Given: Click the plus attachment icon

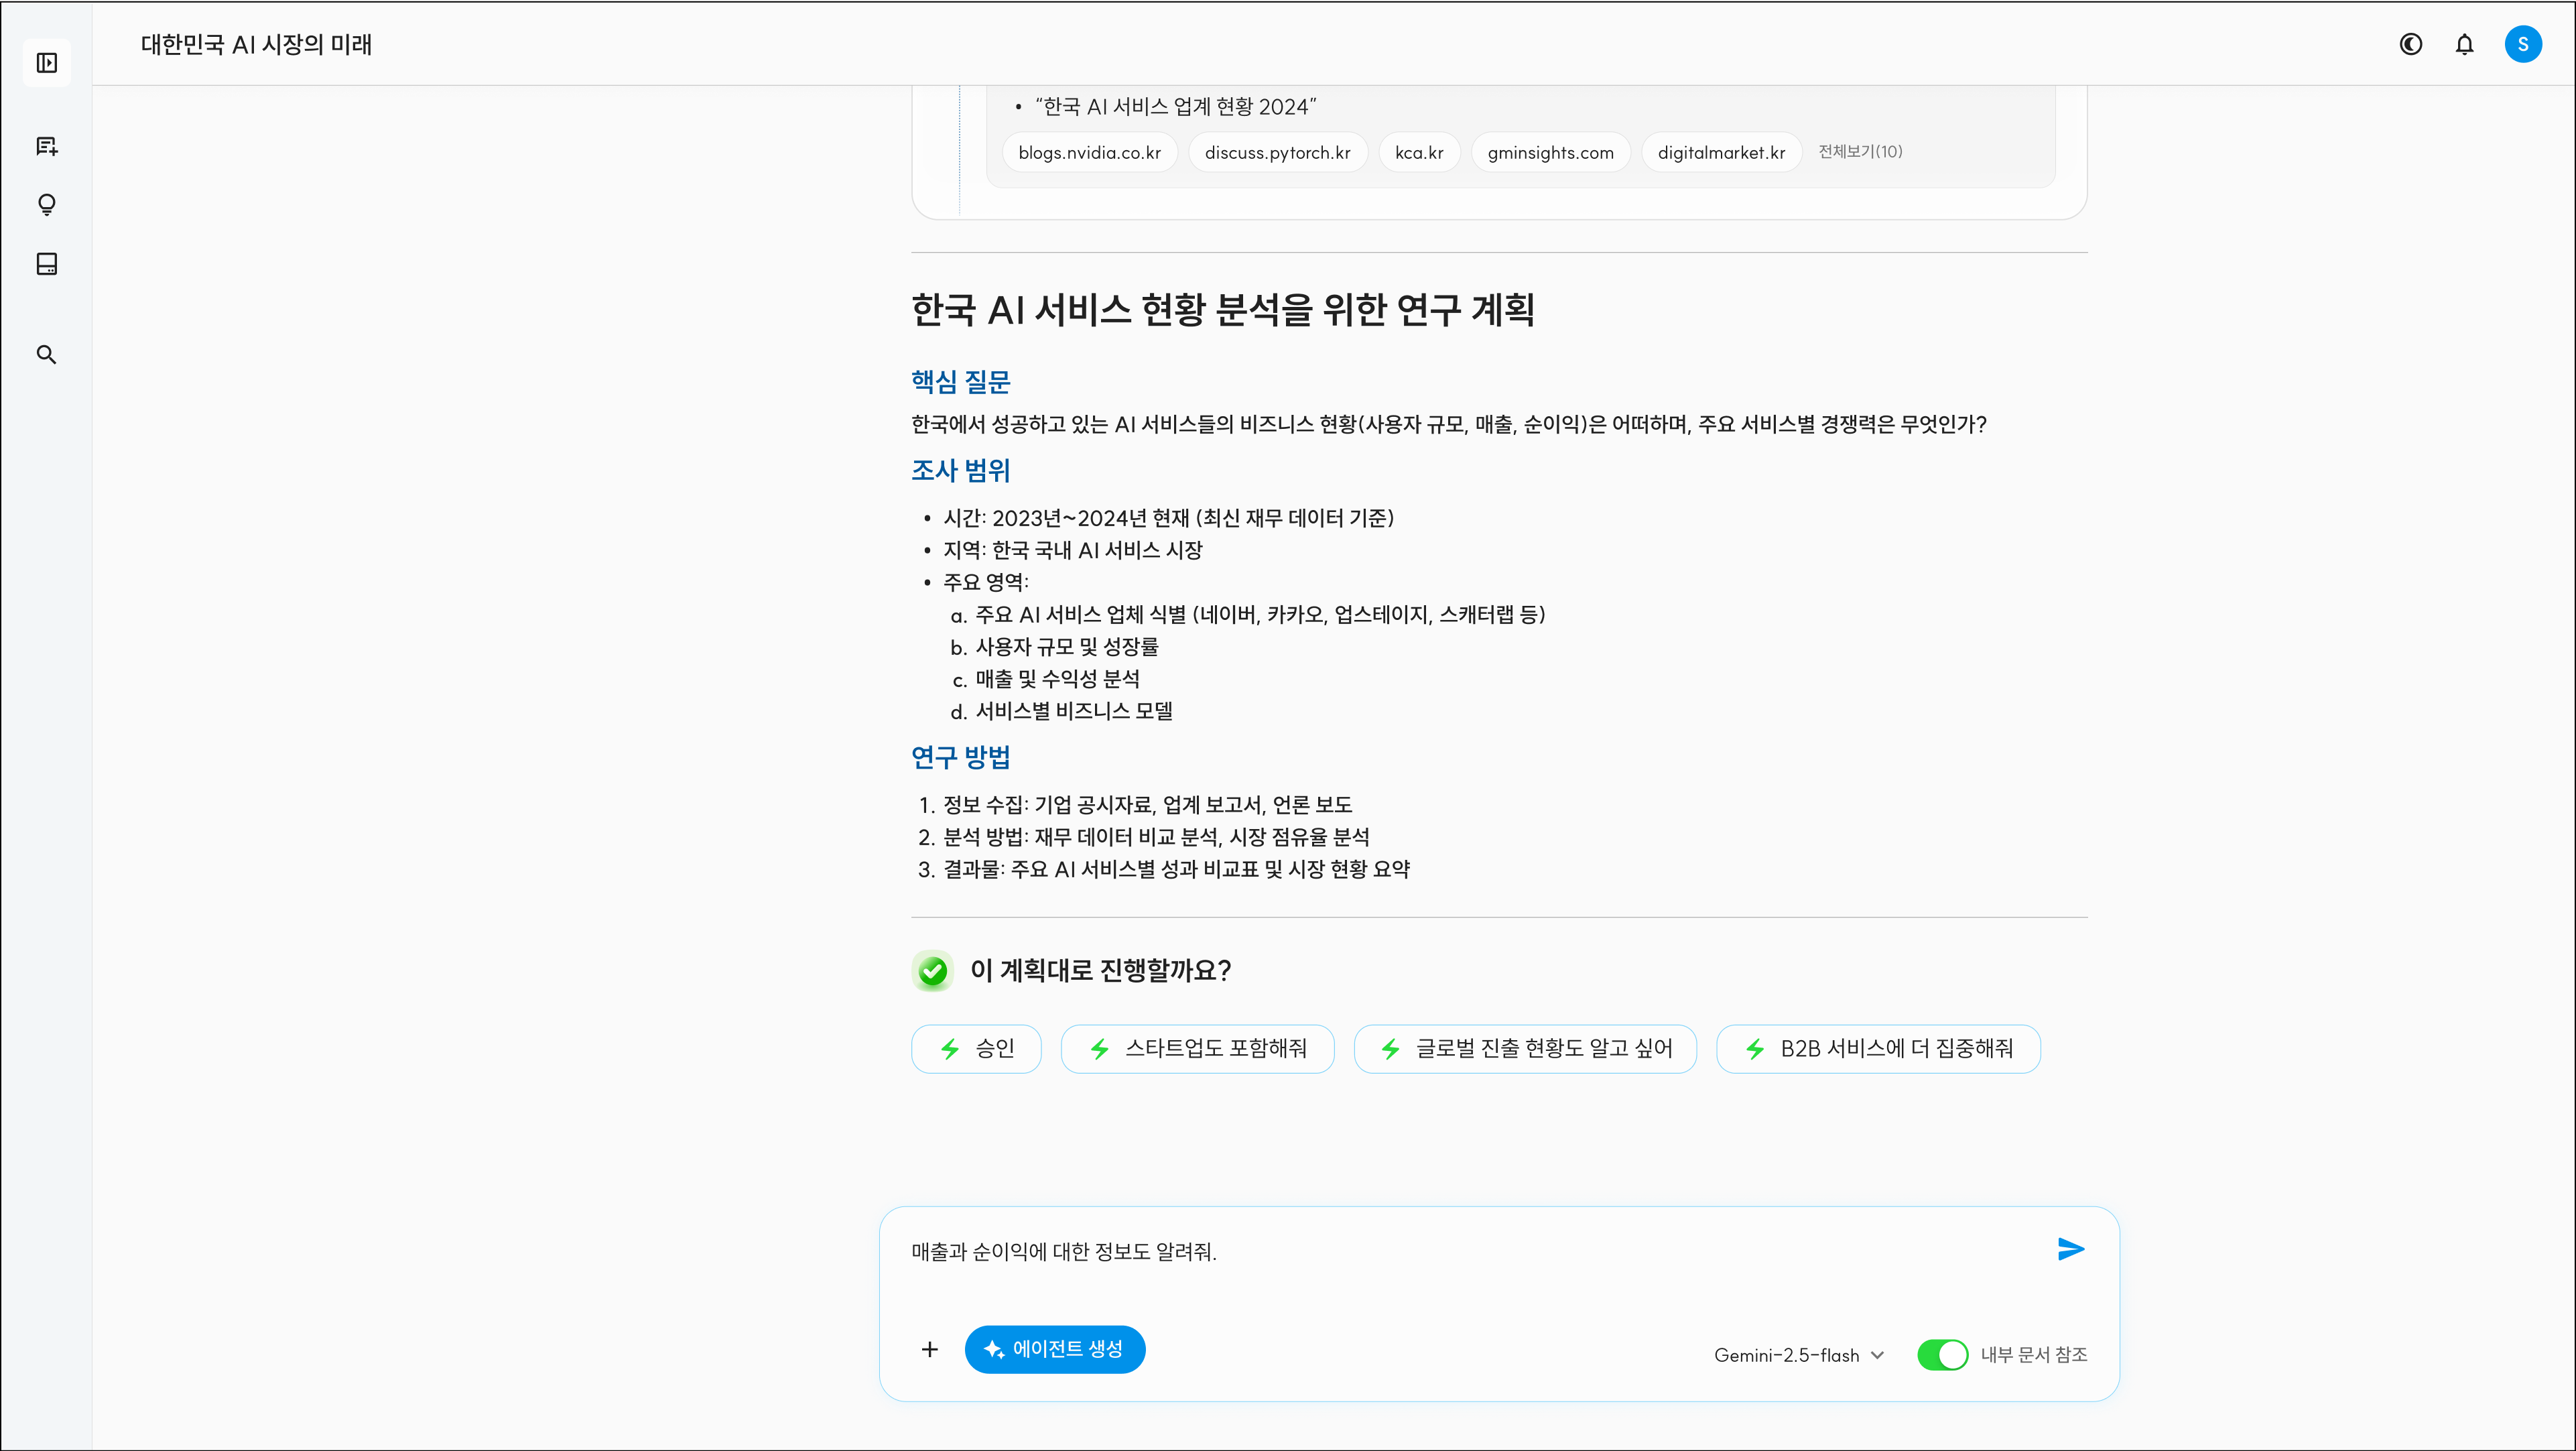Looking at the screenshot, I should [x=929, y=1349].
